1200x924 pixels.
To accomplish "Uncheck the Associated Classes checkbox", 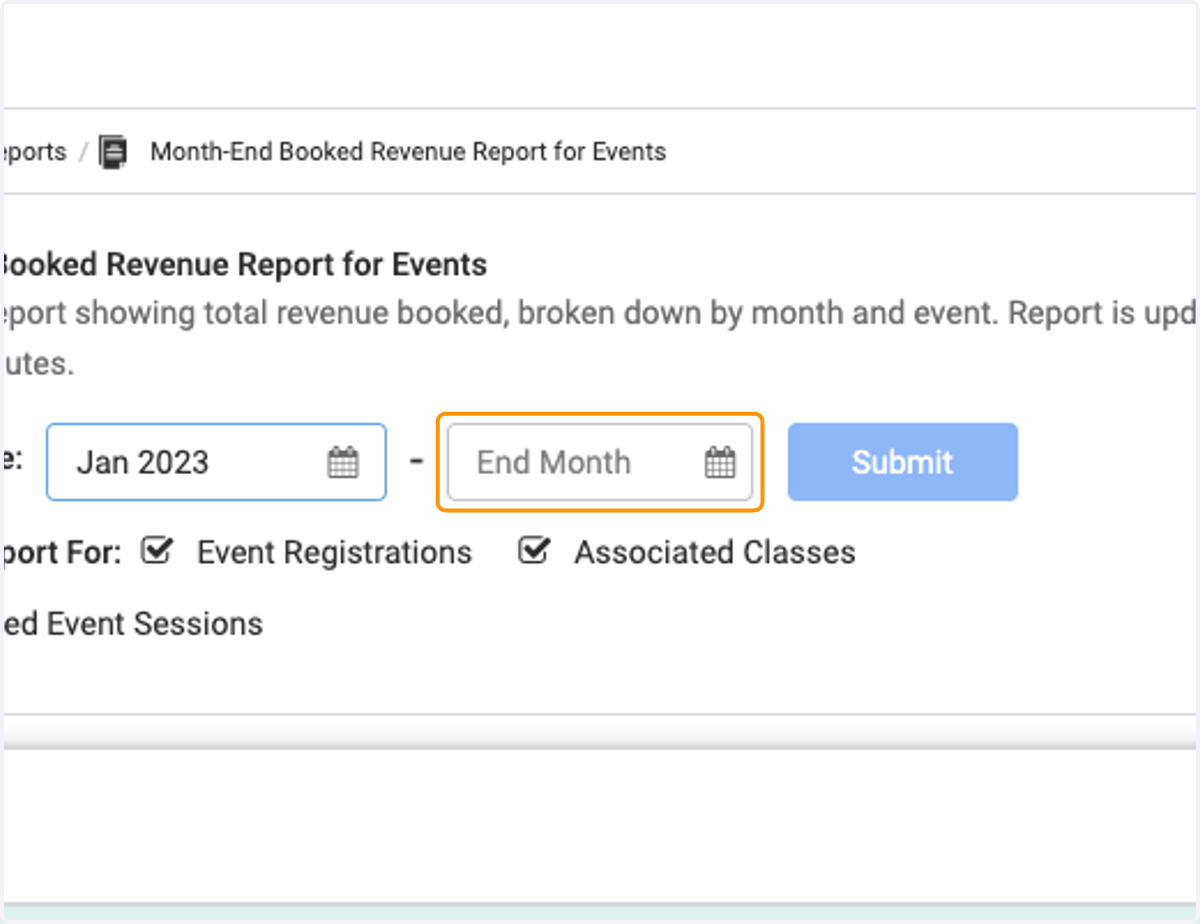I will coord(534,550).
